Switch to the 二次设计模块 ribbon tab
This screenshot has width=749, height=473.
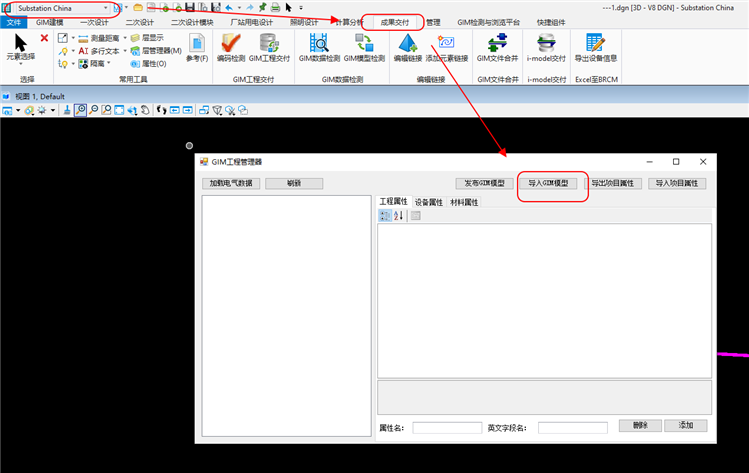pyautogui.click(x=192, y=22)
